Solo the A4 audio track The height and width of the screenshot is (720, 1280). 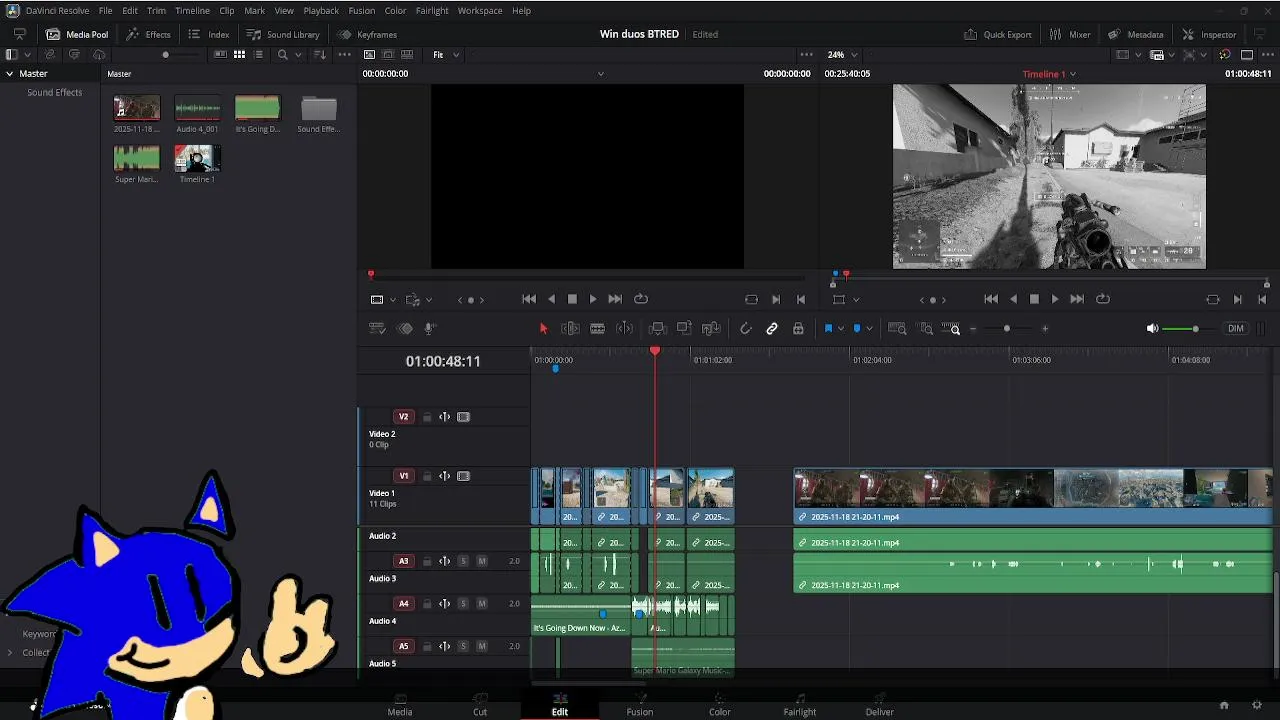click(x=463, y=604)
